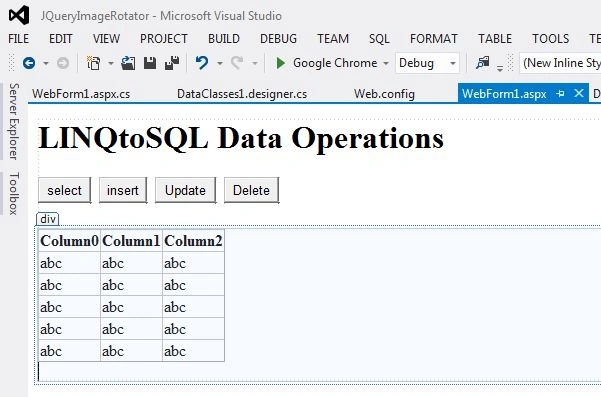Screen dimensions: 601x397
Task: Select the div tag label above the grid
Action: pos(48,219)
